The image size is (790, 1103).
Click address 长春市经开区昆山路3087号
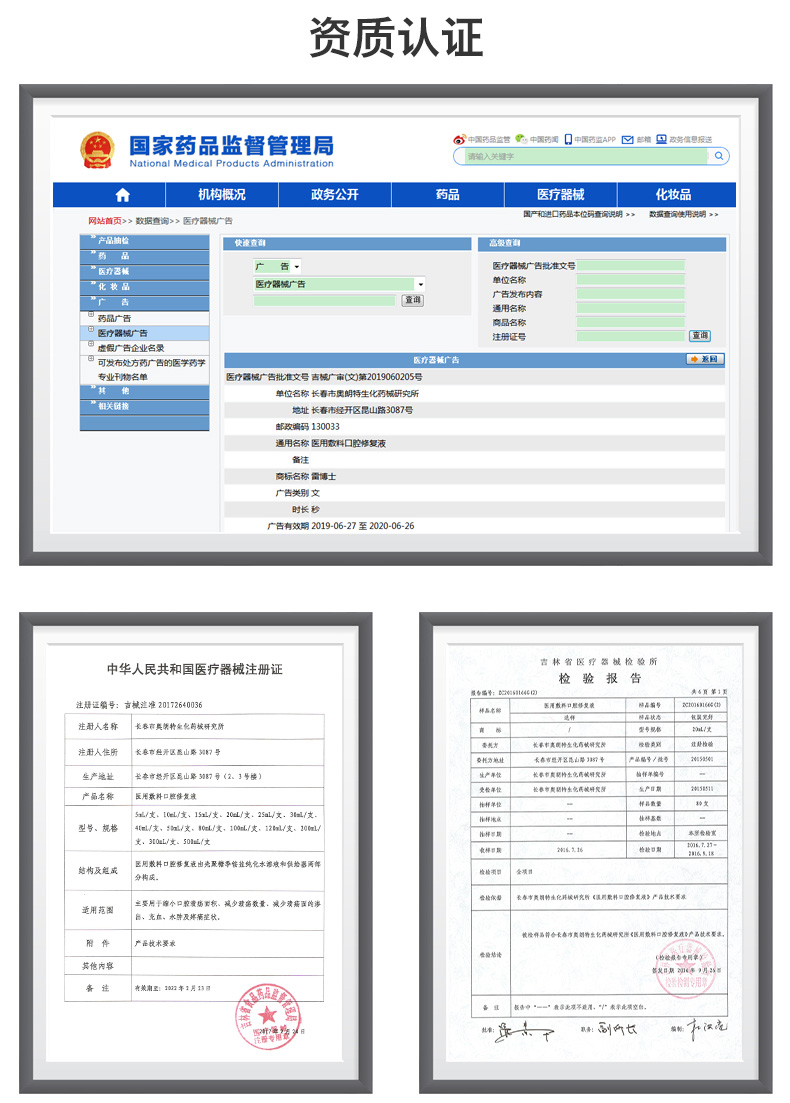(362, 410)
